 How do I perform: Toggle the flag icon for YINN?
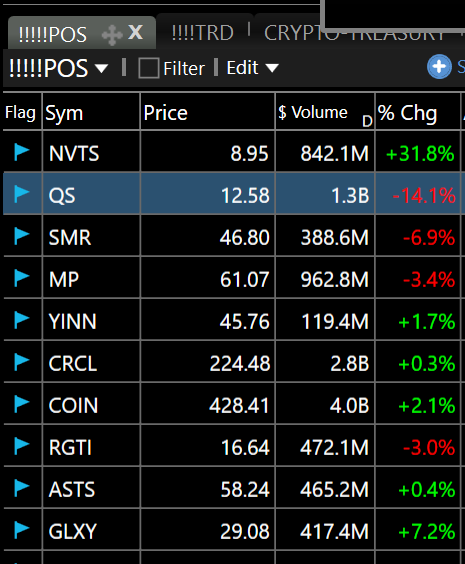(22, 320)
